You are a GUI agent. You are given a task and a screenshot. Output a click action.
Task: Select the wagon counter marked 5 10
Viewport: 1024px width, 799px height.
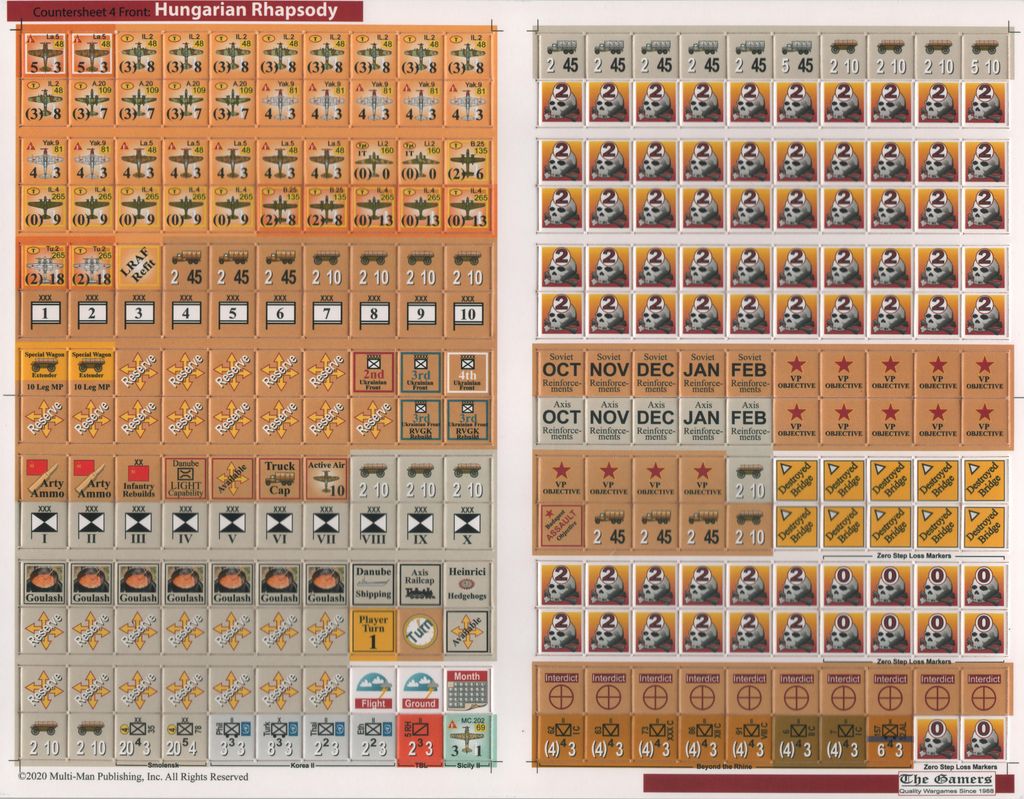pos(985,57)
